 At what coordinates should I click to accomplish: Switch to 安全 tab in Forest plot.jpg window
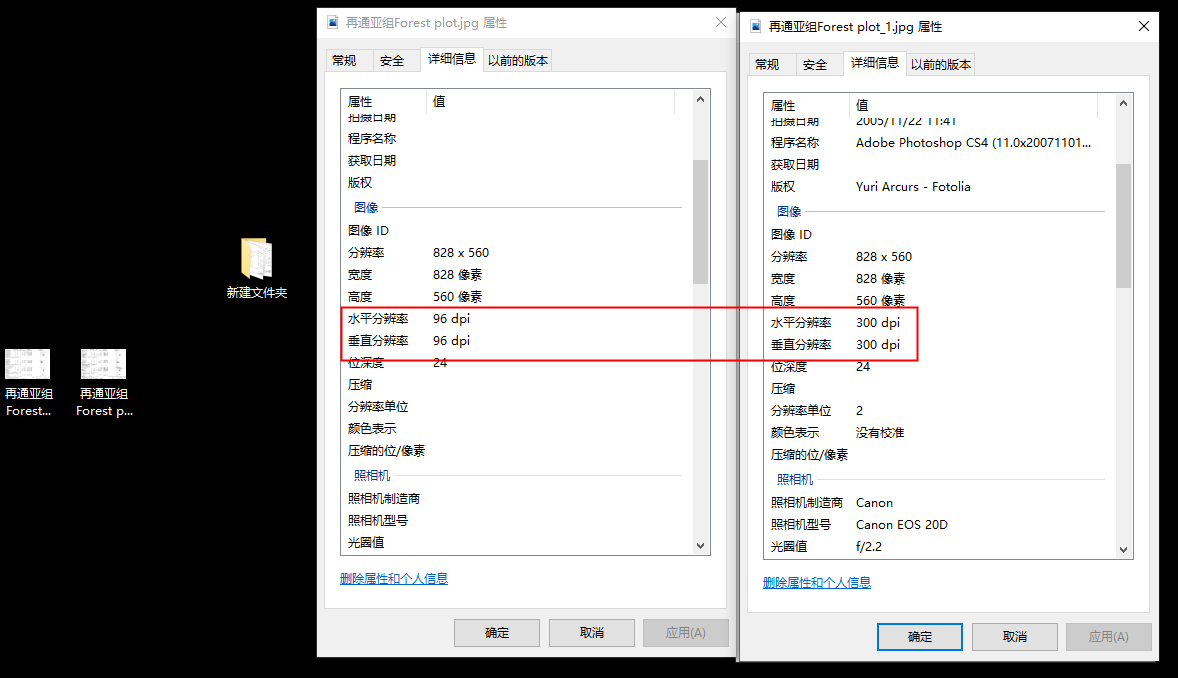(391, 61)
